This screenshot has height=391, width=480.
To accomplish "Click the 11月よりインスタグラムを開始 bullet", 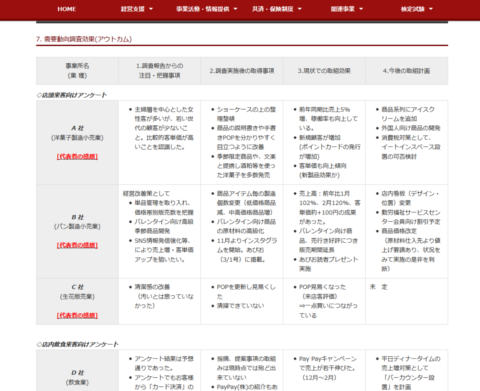I will tap(247, 250).
